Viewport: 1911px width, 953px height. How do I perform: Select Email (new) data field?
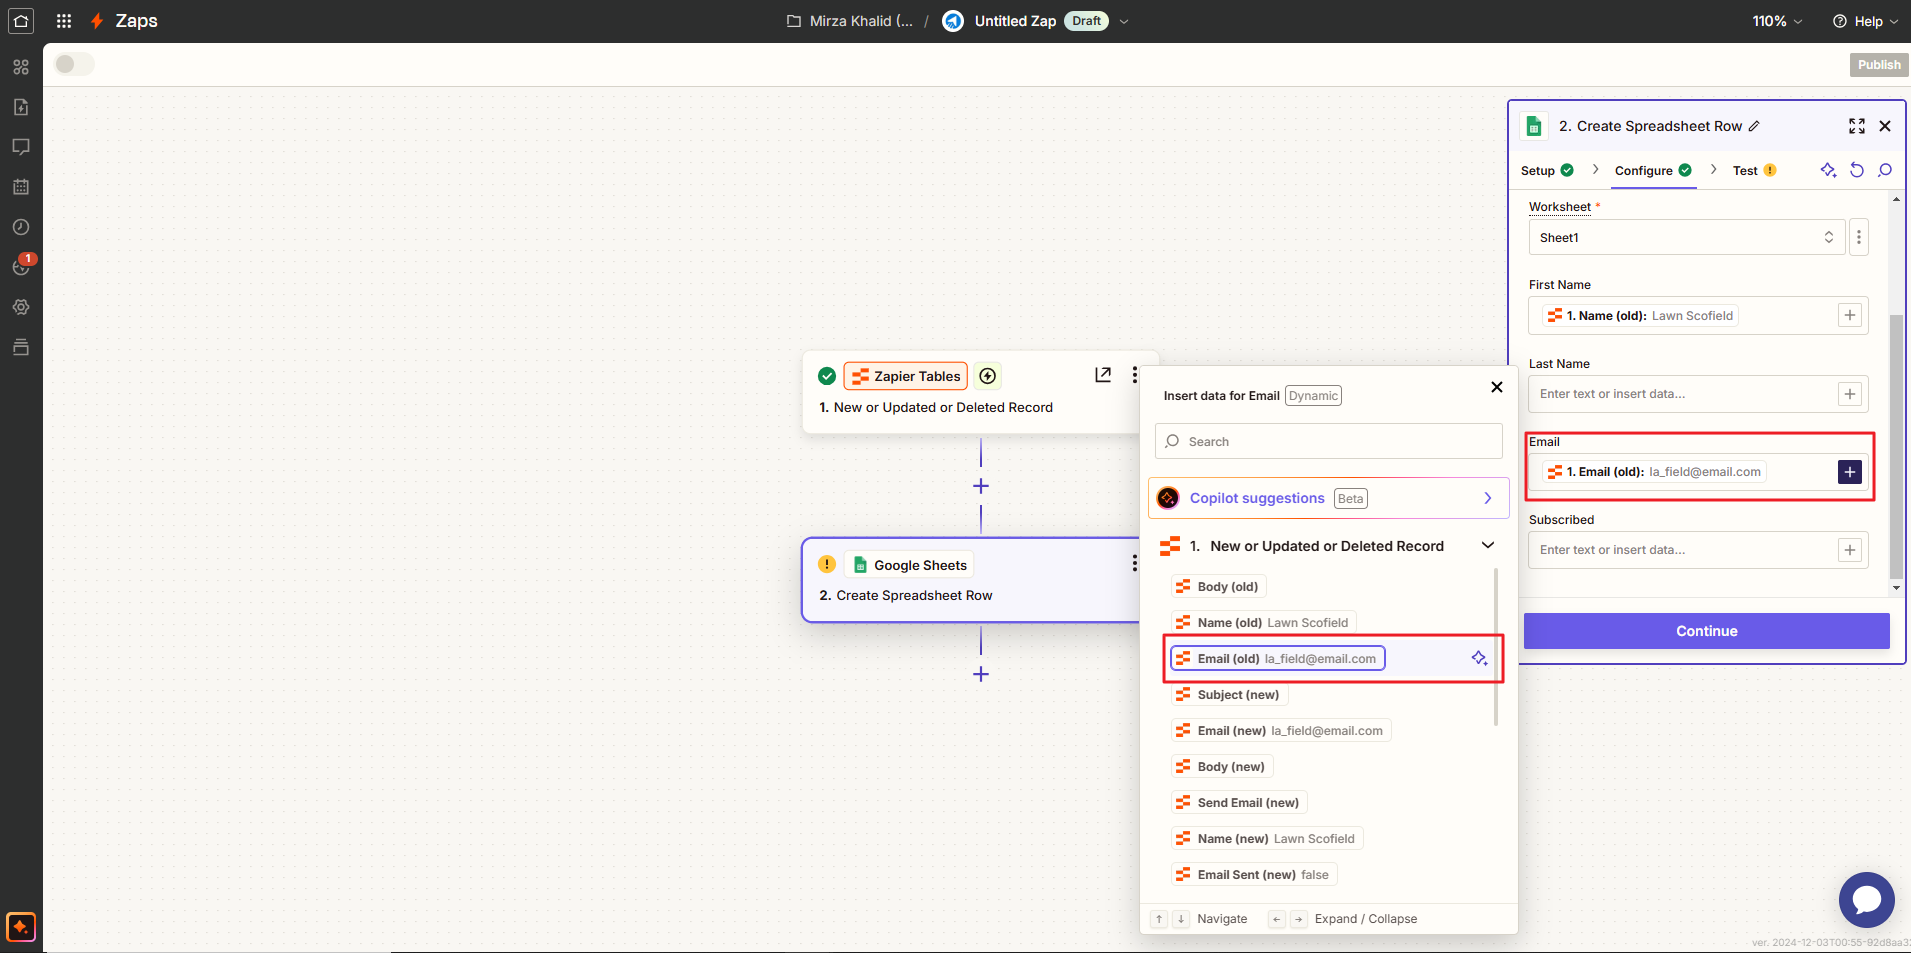click(x=1282, y=731)
